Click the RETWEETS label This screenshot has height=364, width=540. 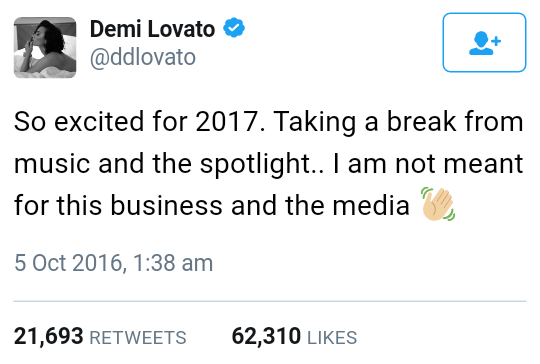pos(138,337)
